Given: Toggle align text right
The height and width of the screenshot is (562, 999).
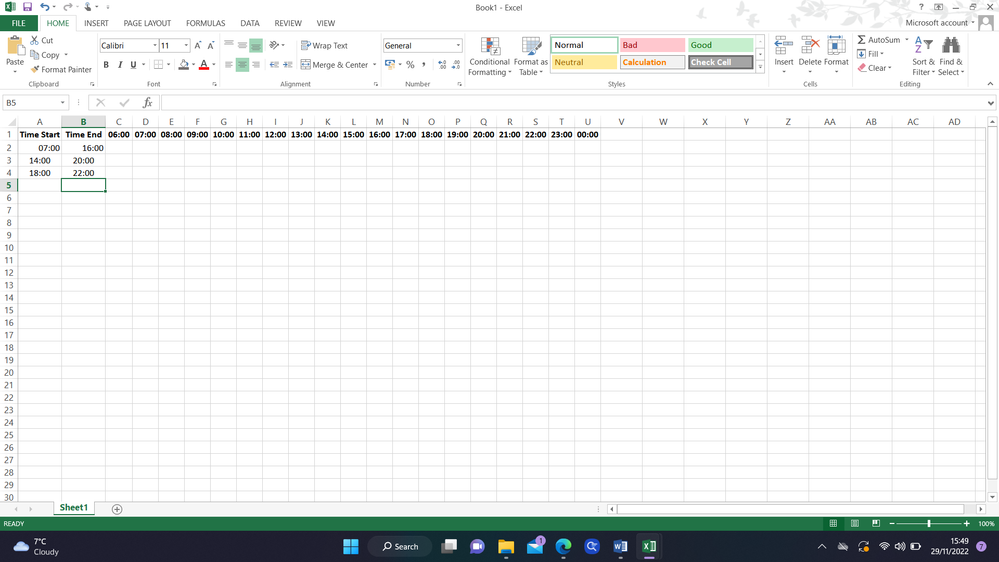Looking at the screenshot, I should click(x=255, y=64).
